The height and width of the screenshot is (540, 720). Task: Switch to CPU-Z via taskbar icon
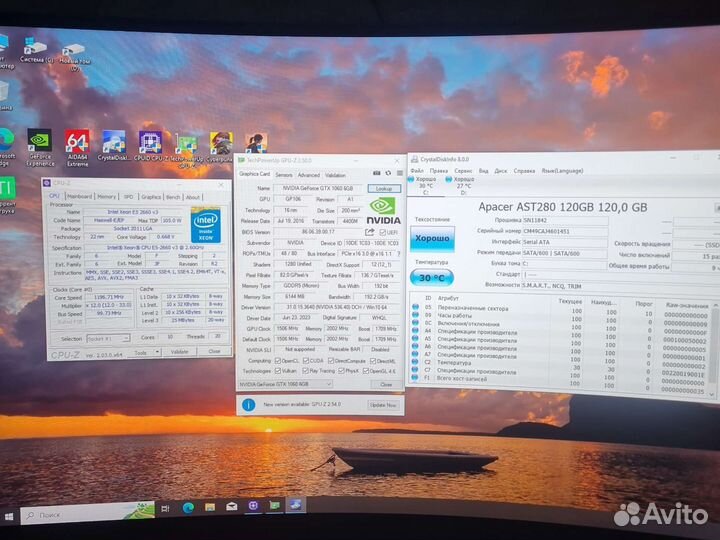253,506
